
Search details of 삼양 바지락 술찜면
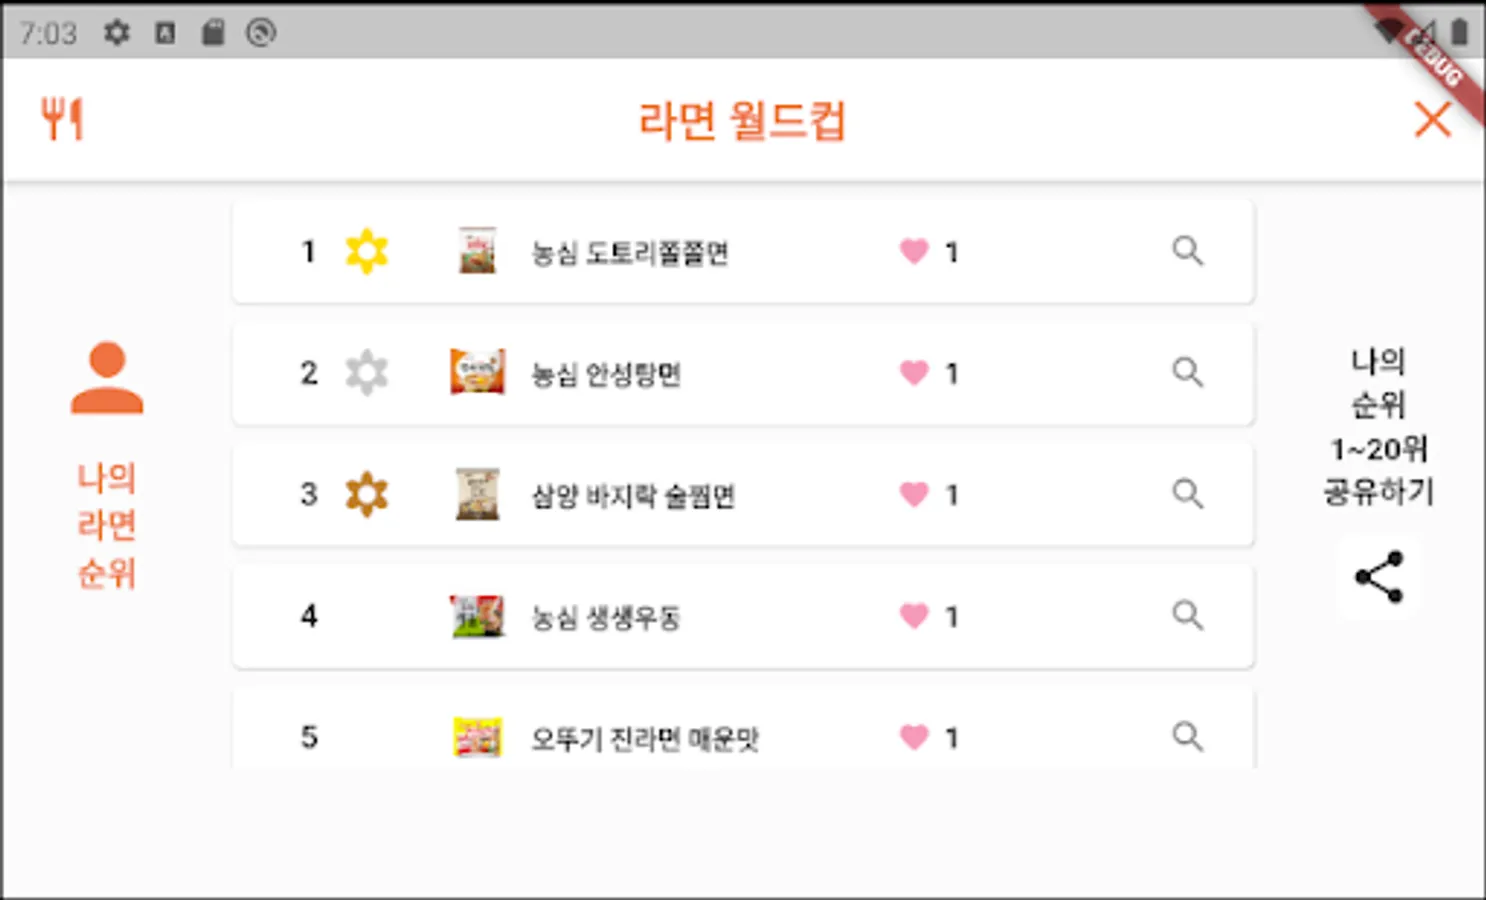point(1187,494)
